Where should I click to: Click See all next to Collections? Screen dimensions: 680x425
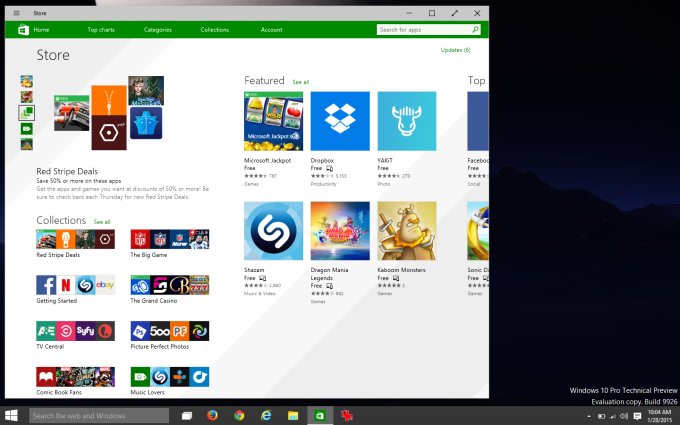tap(102, 222)
